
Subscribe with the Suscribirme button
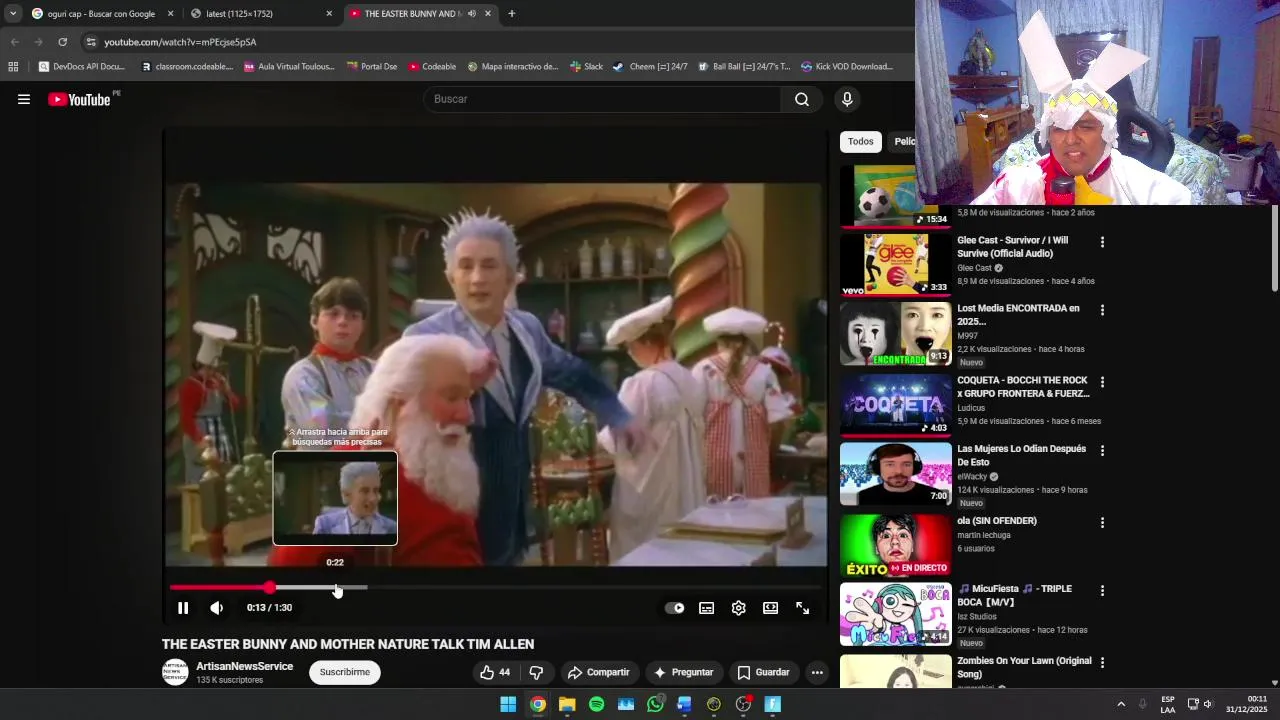coord(345,672)
